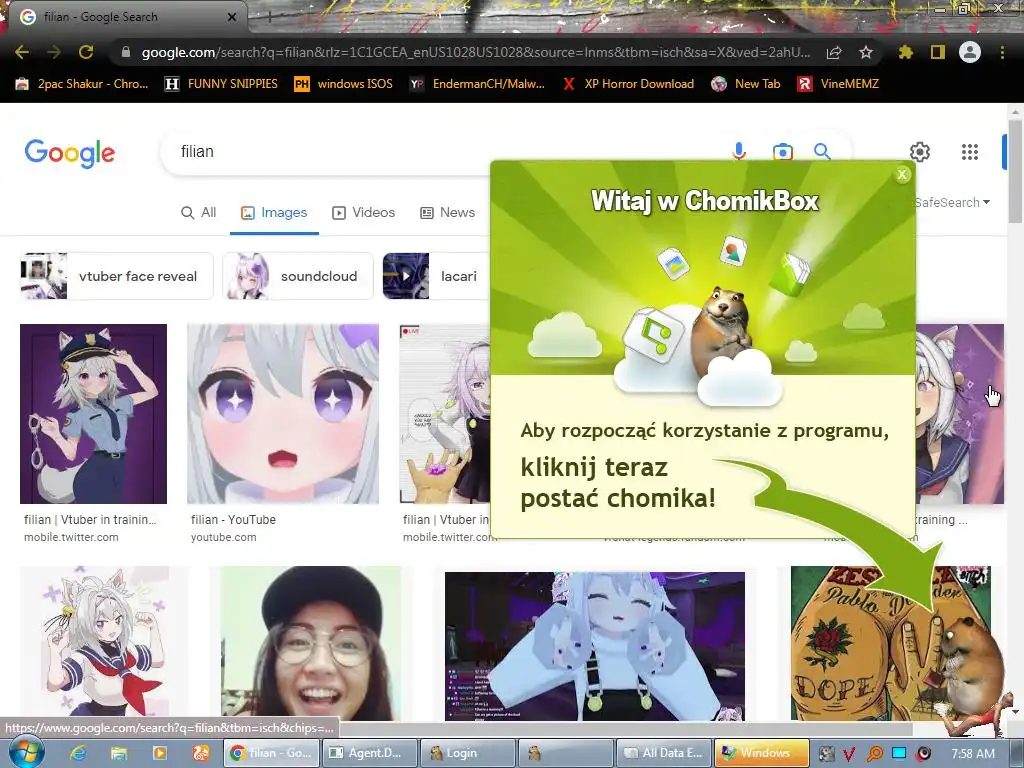
Task: Open the smiling girl with glasses photo
Action: point(312,643)
